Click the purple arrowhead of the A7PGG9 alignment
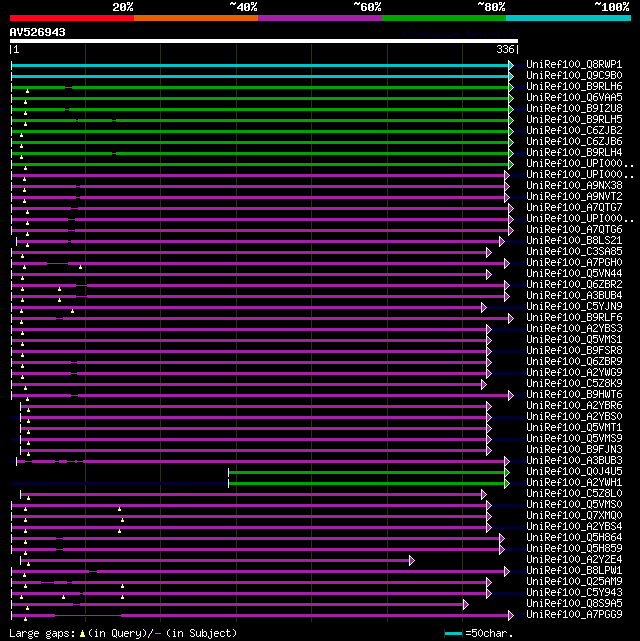This screenshot has width=640, height=641. (x=511, y=615)
